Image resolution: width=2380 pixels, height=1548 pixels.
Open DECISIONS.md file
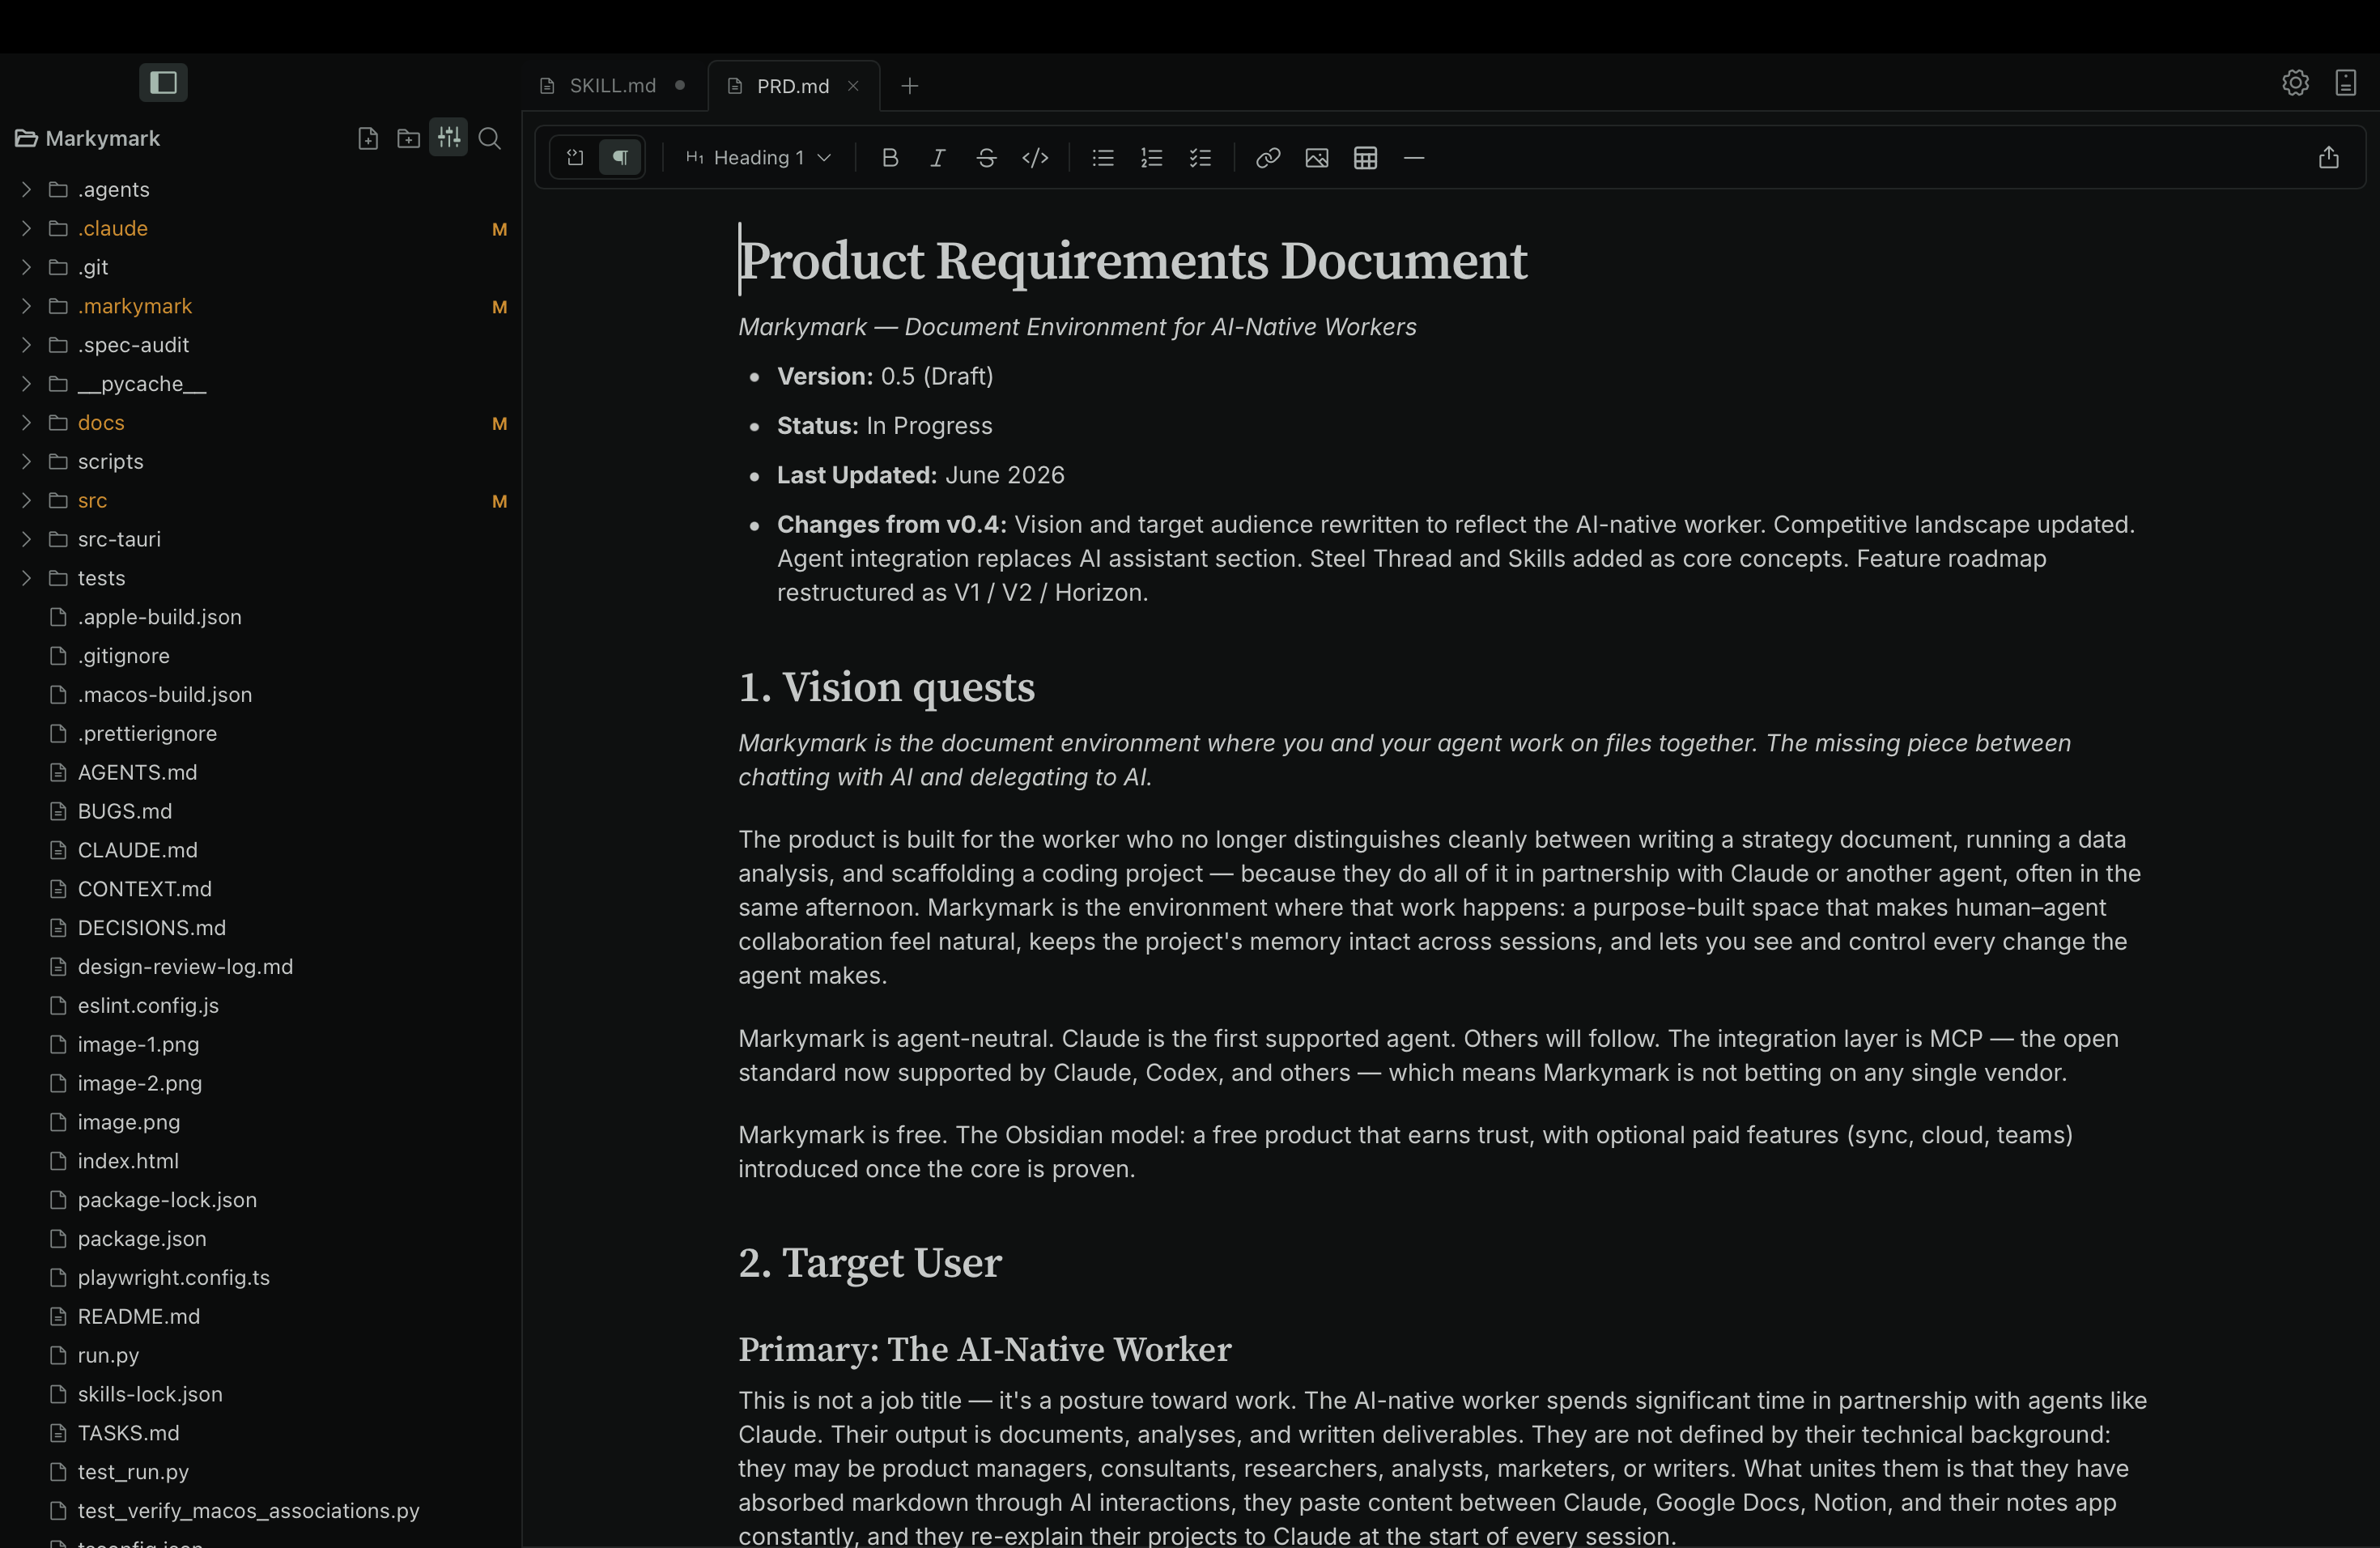260,929
